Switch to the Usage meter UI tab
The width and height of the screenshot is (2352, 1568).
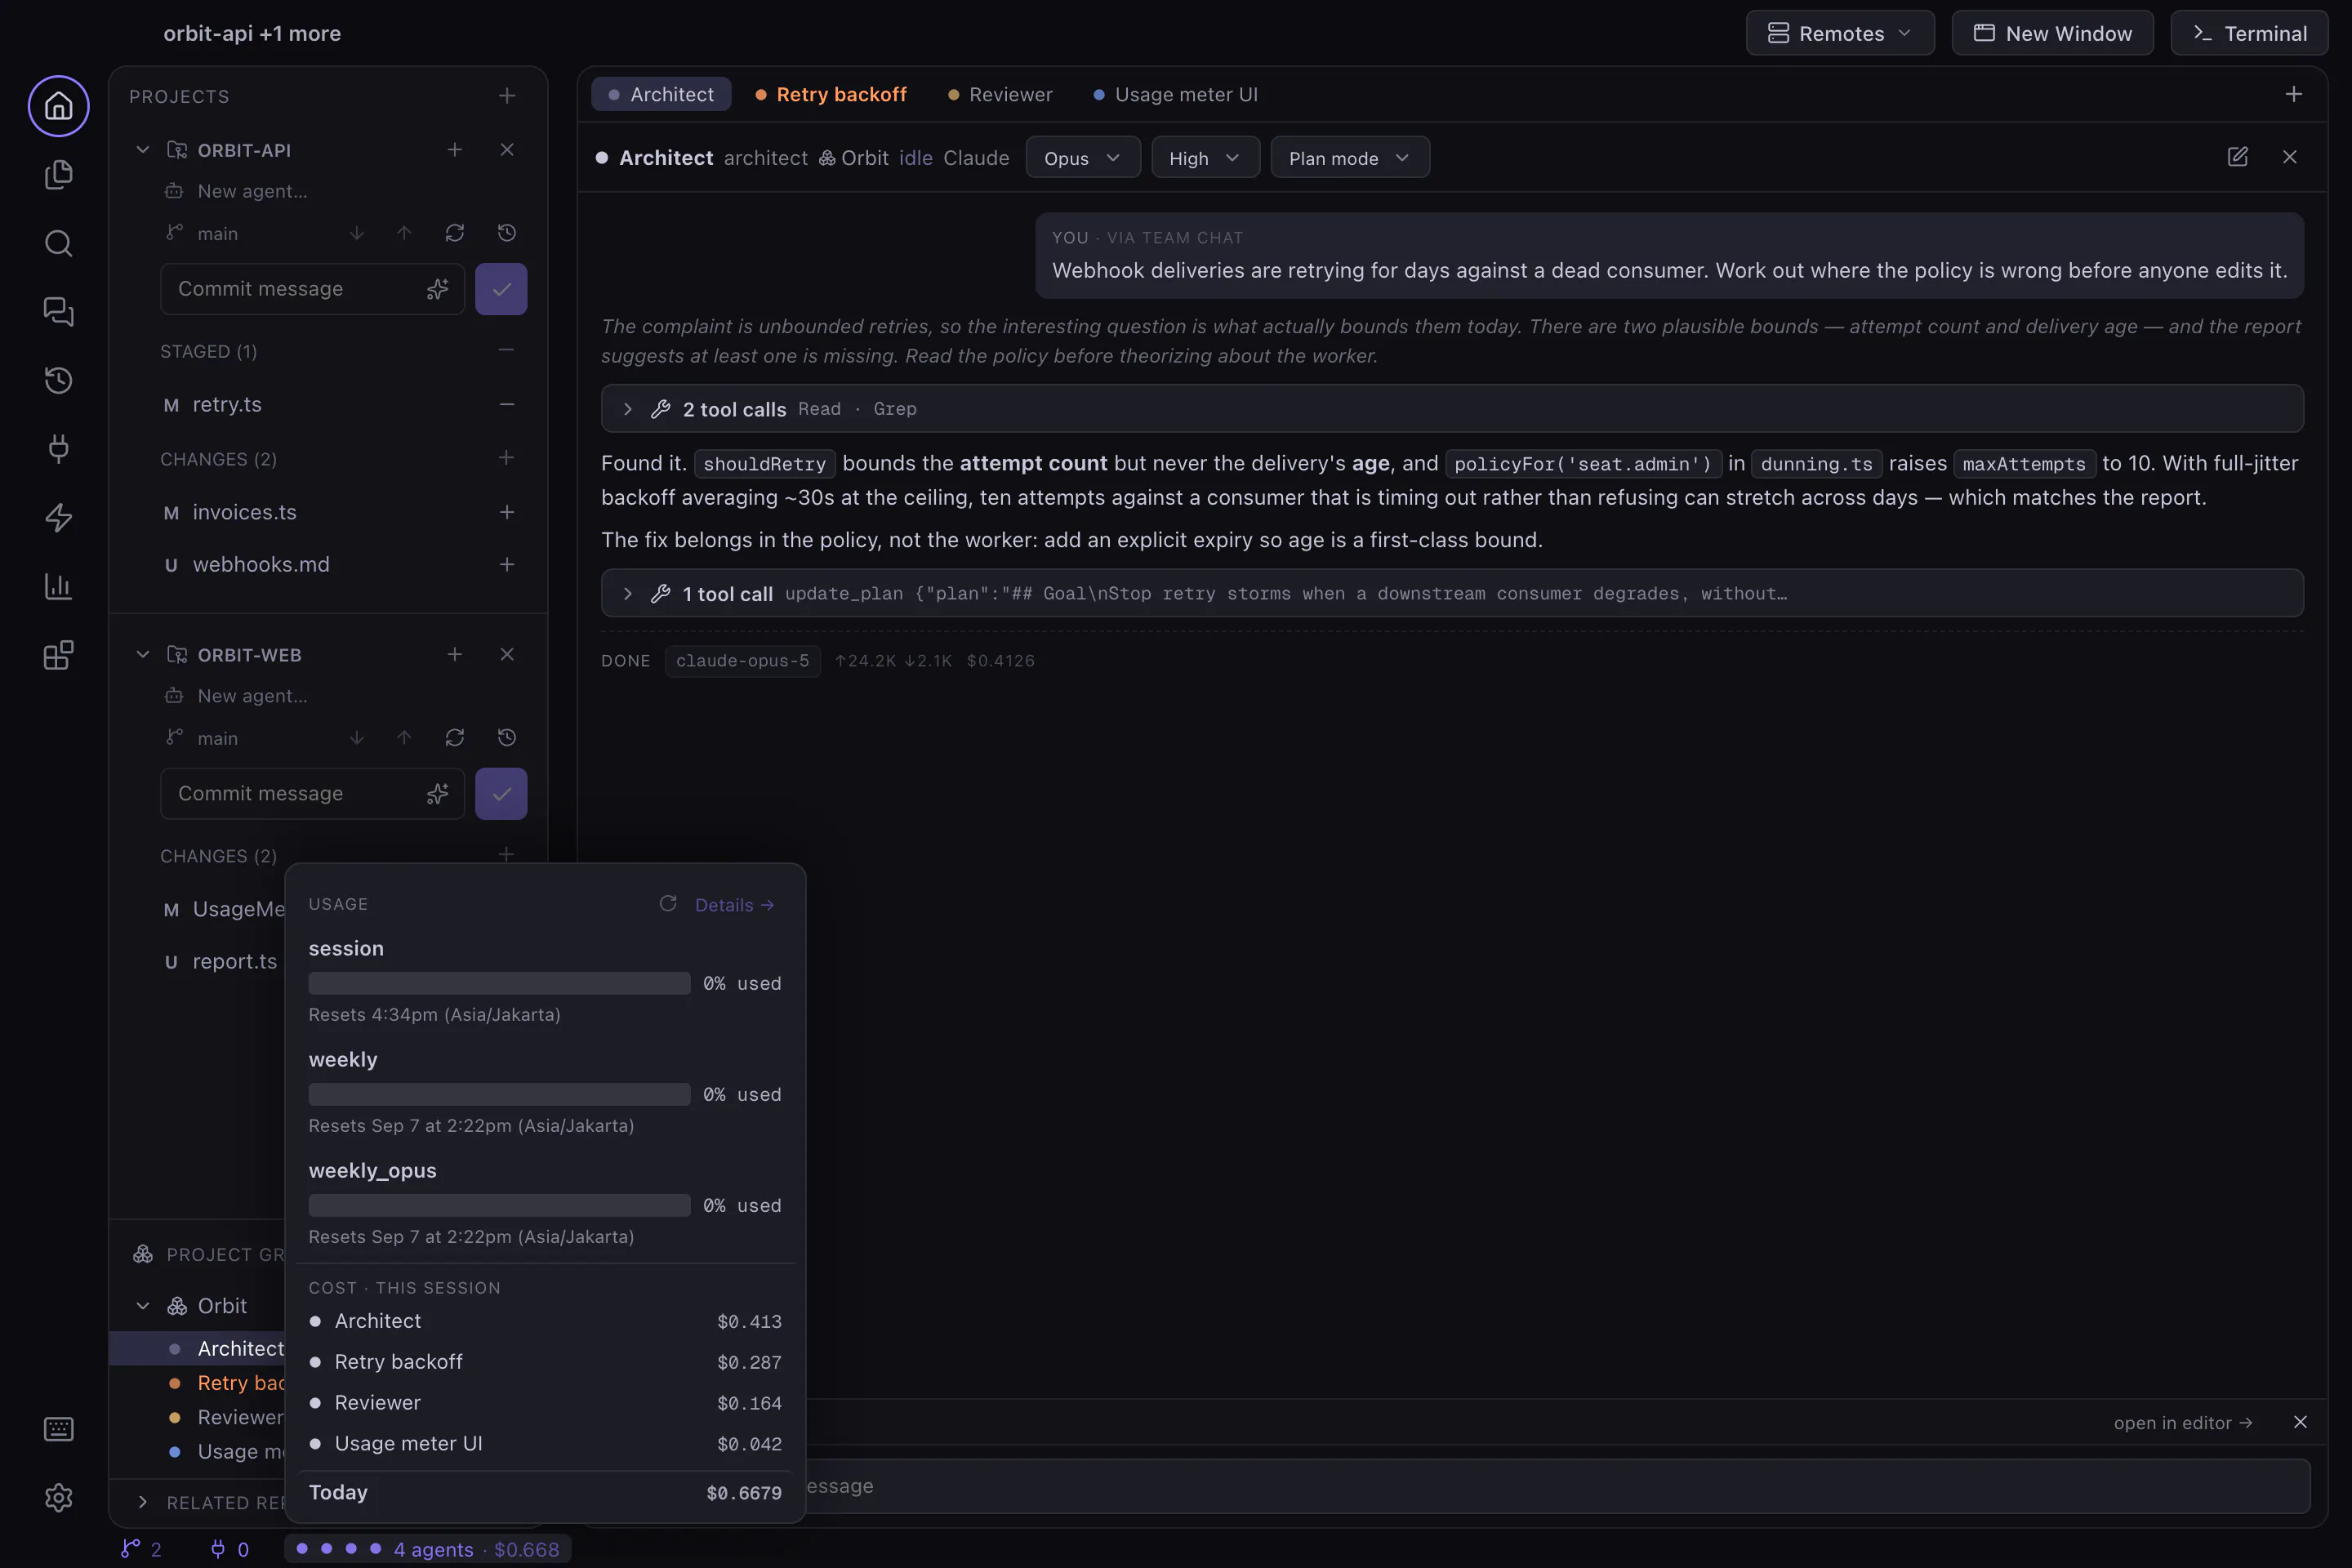(1176, 94)
